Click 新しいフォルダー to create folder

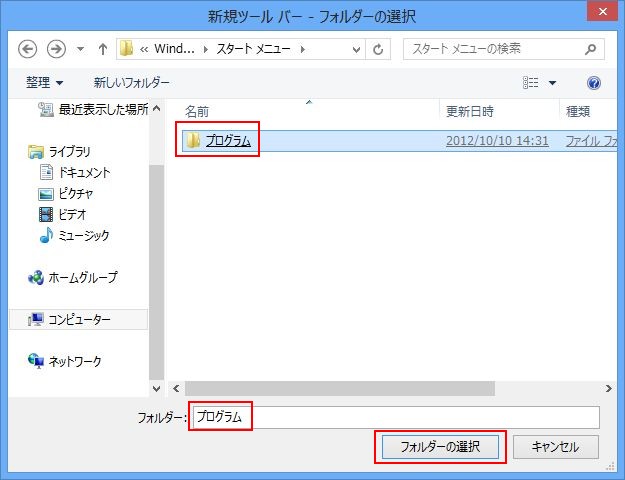(131, 83)
